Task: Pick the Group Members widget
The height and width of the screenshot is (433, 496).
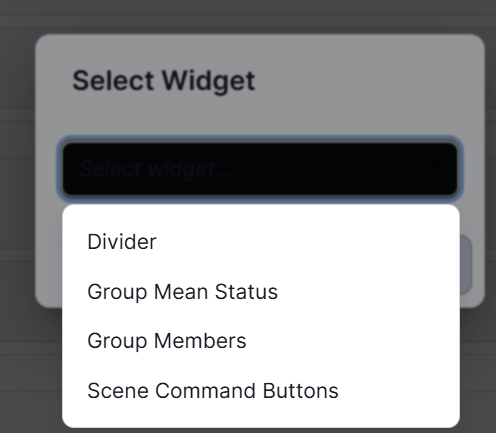Action: point(261,341)
